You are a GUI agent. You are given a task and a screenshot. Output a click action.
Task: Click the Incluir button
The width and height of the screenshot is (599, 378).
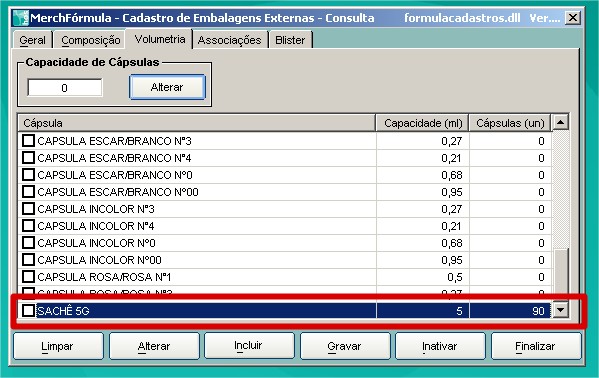[249, 346]
